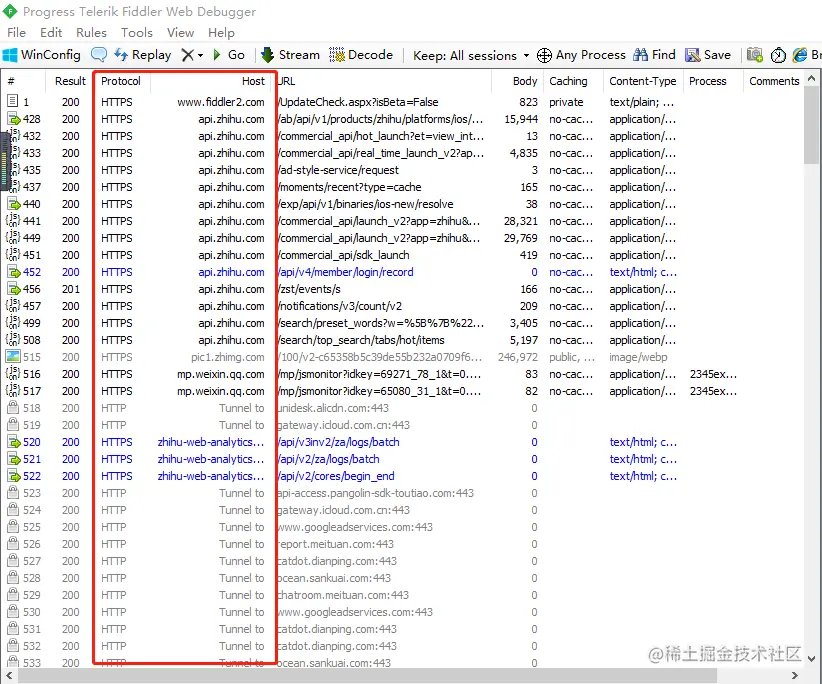
Task: Click the horizontal scrollbar right arrow
Action: (795, 675)
